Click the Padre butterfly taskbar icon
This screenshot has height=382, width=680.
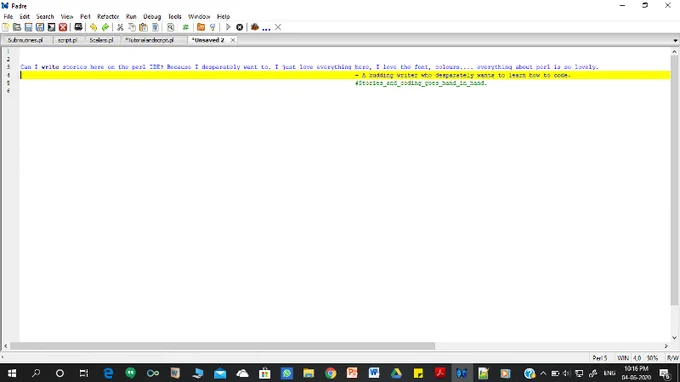click(461, 373)
